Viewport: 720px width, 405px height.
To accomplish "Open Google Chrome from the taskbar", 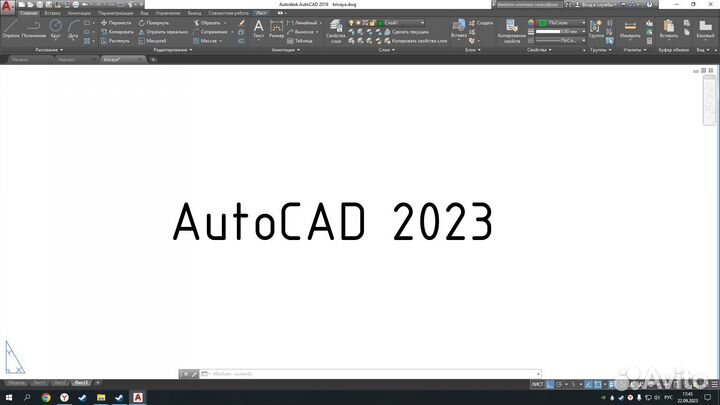I will (x=46, y=397).
